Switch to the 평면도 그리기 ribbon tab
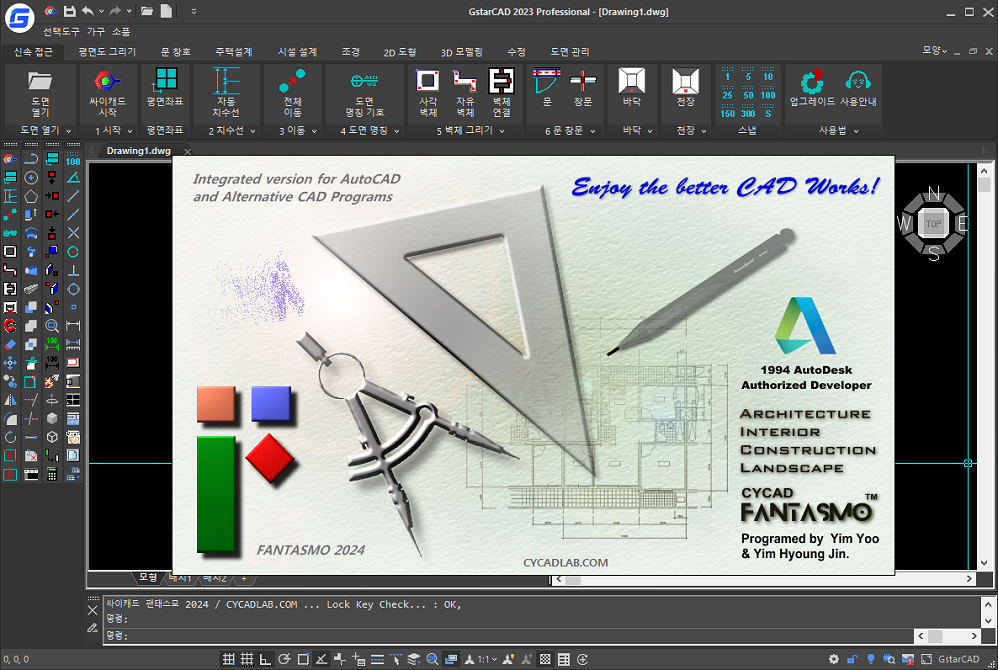The height and width of the screenshot is (670, 998). pos(107,52)
